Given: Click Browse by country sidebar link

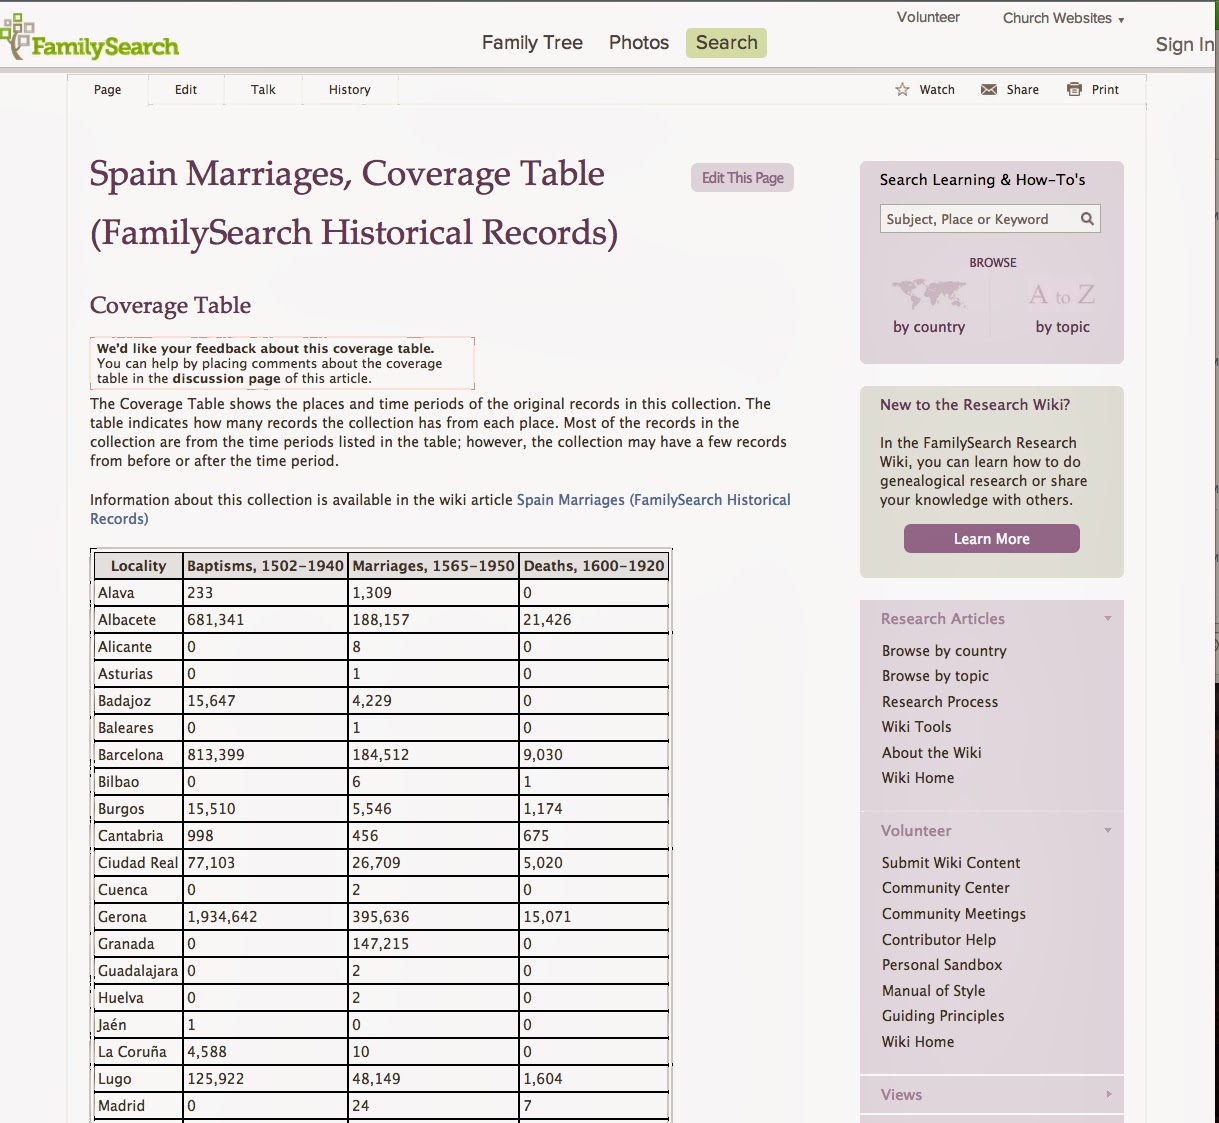Looking at the screenshot, I should [x=944, y=651].
